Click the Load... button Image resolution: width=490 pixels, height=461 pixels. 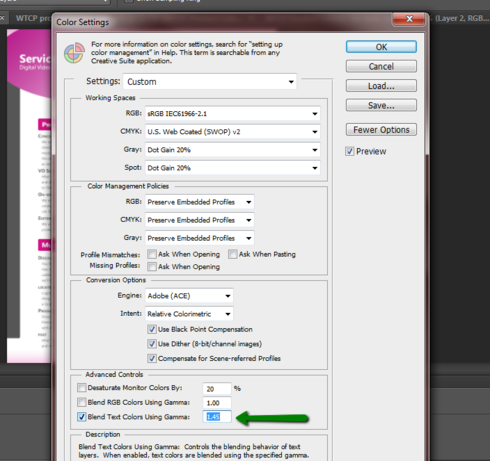click(381, 86)
